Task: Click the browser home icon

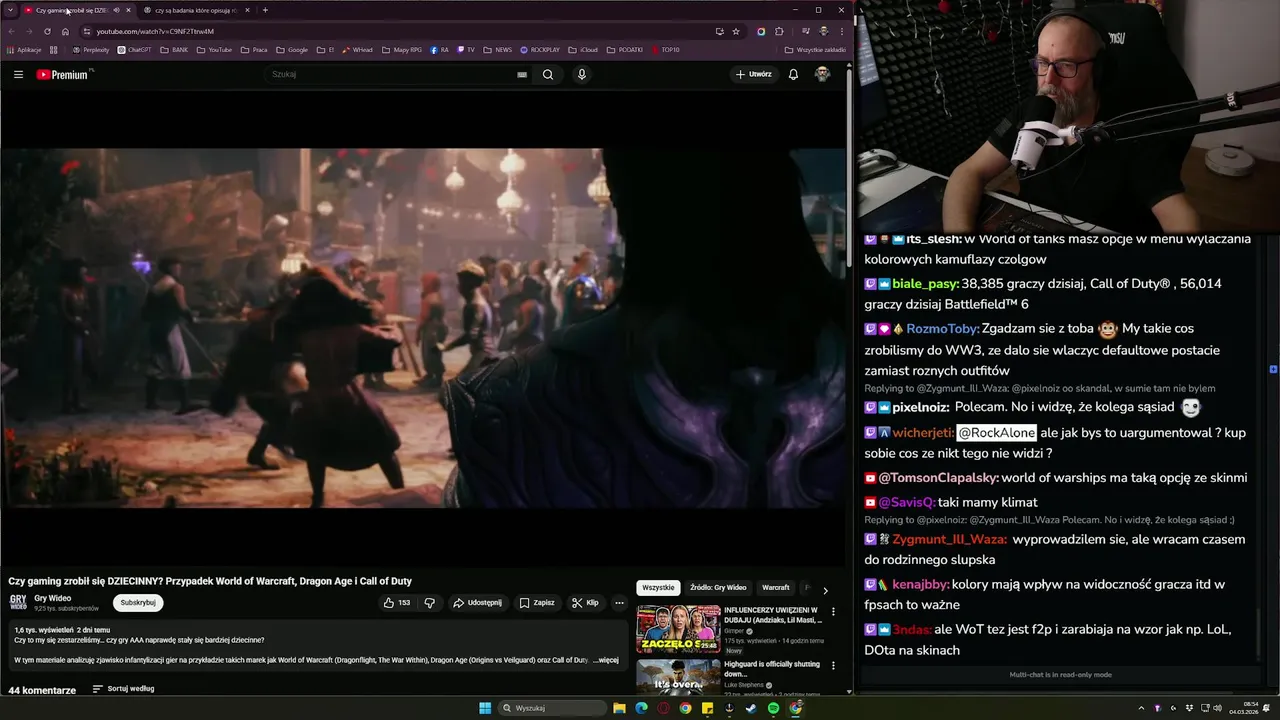Action: point(65,31)
